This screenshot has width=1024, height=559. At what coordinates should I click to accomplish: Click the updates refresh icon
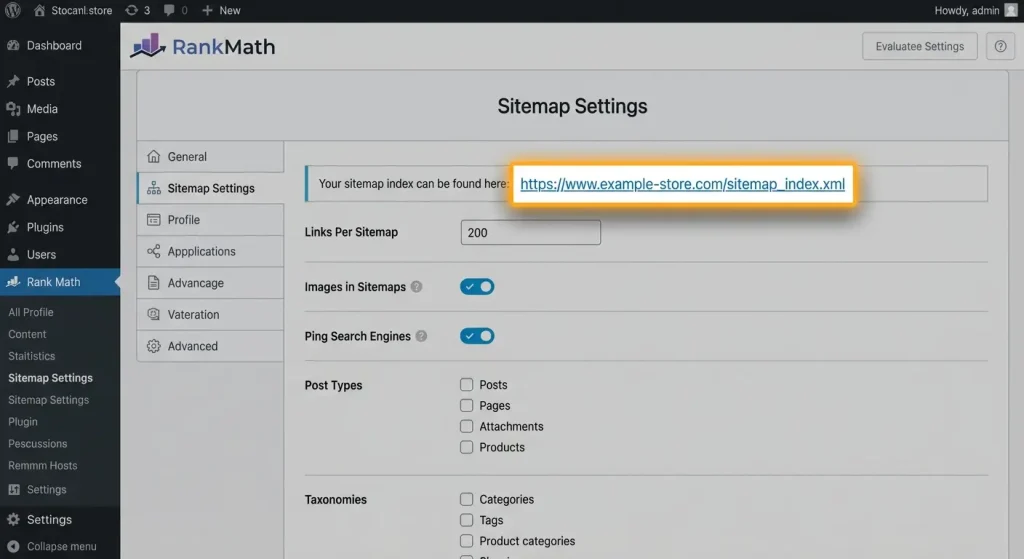(132, 10)
